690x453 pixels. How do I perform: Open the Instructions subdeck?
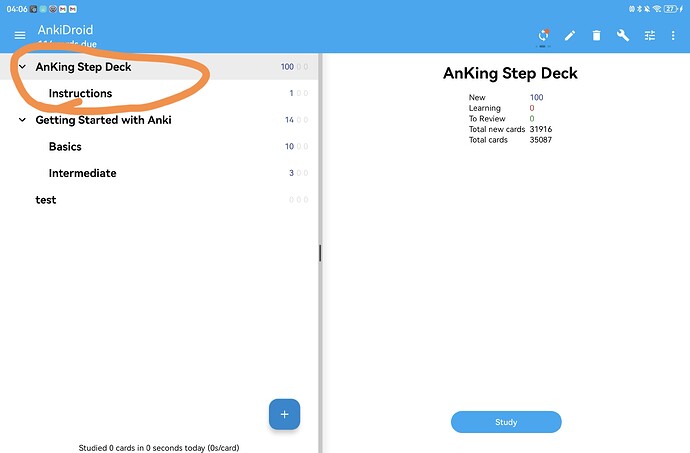pos(158,93)
